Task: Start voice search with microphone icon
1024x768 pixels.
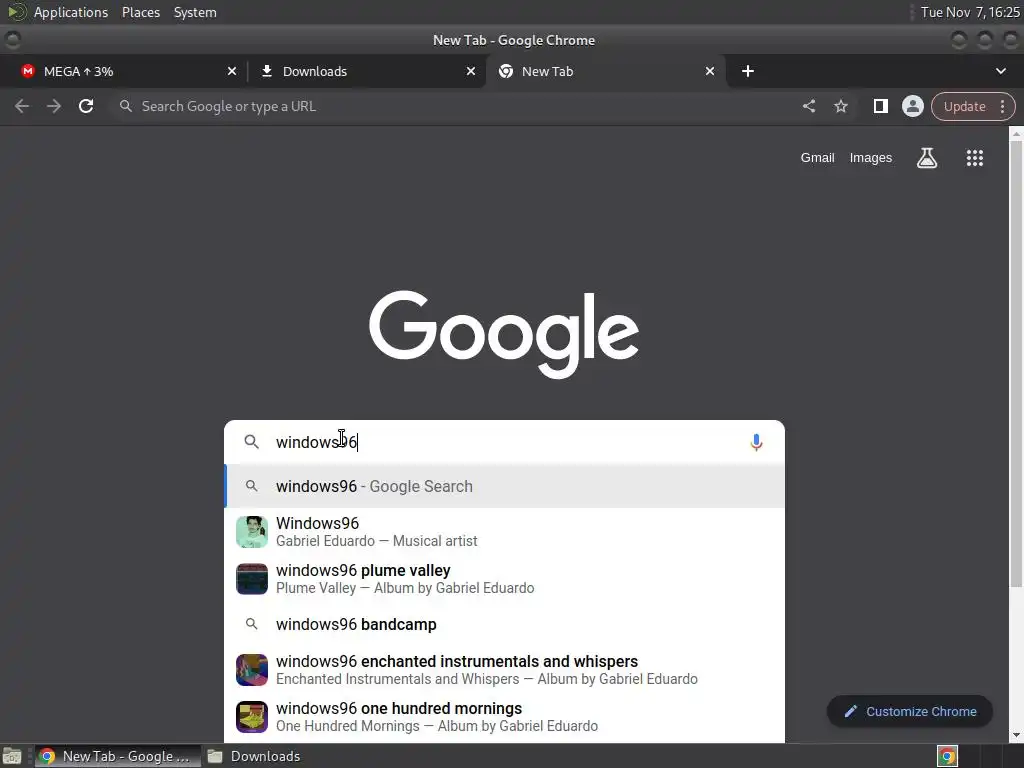Action: point(756,442)
